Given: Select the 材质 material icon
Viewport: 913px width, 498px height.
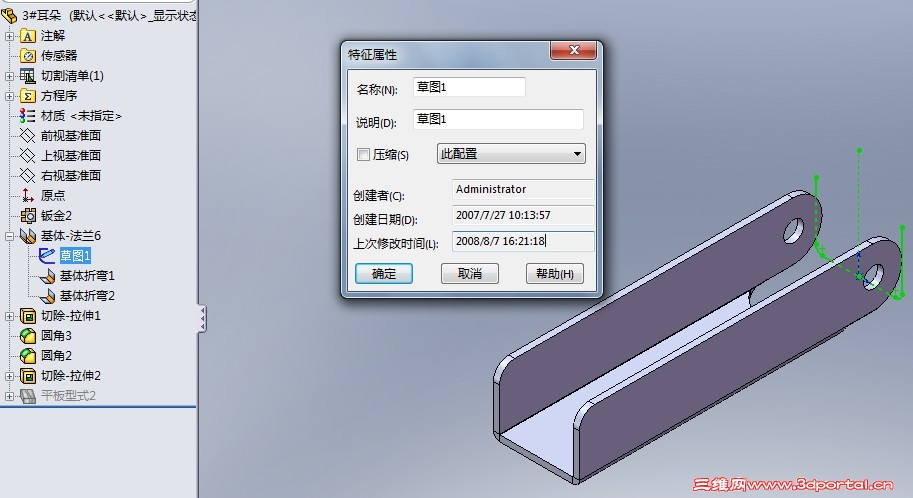Looking at the screenshot, I should pyautogui.click(x=27, y=116).
